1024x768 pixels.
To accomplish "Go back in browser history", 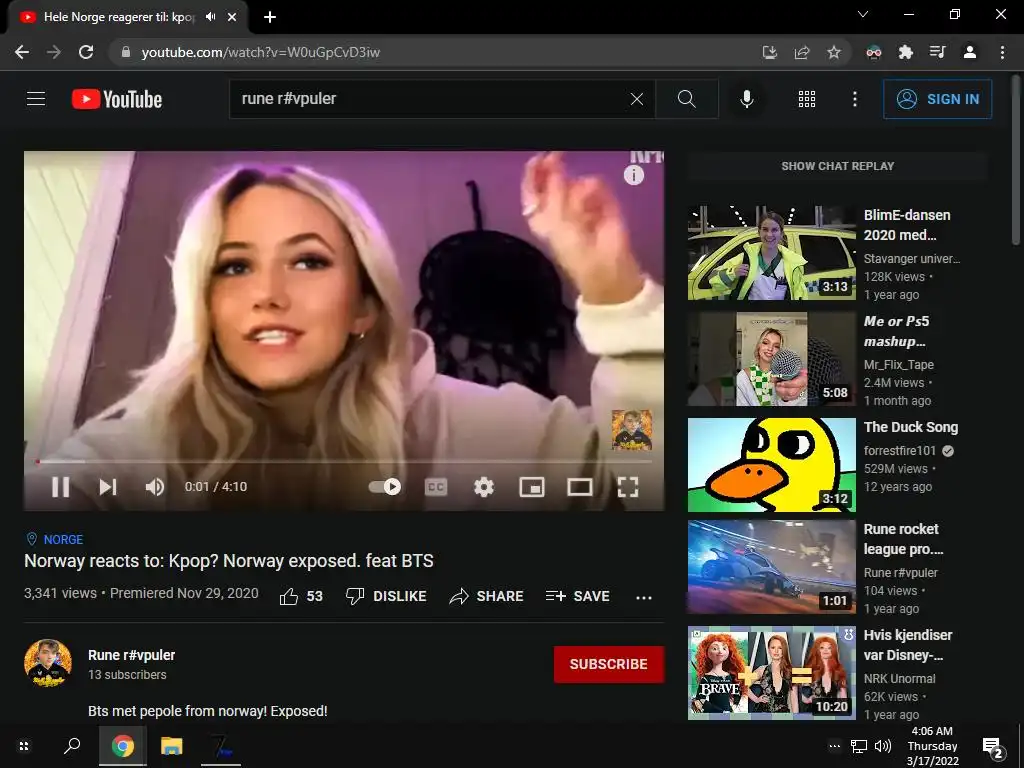I will 22,52.
